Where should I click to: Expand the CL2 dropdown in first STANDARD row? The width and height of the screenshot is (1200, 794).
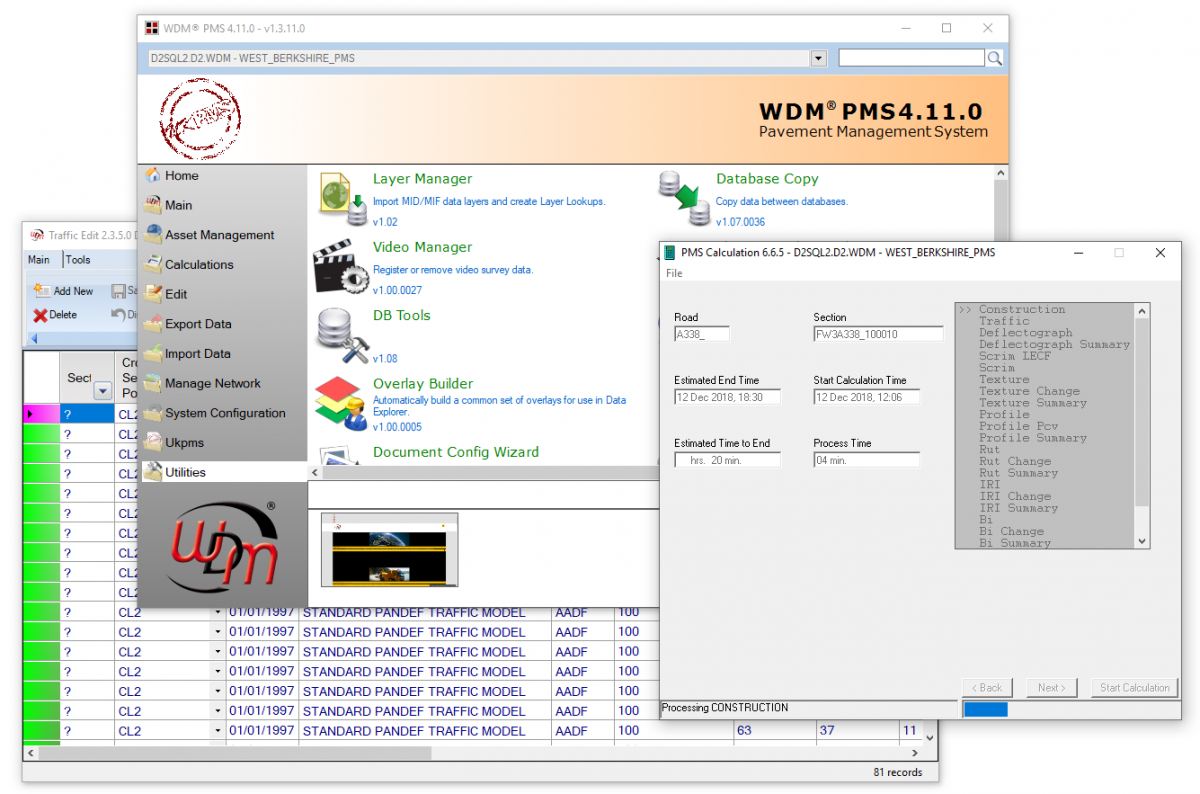point(218,612)
